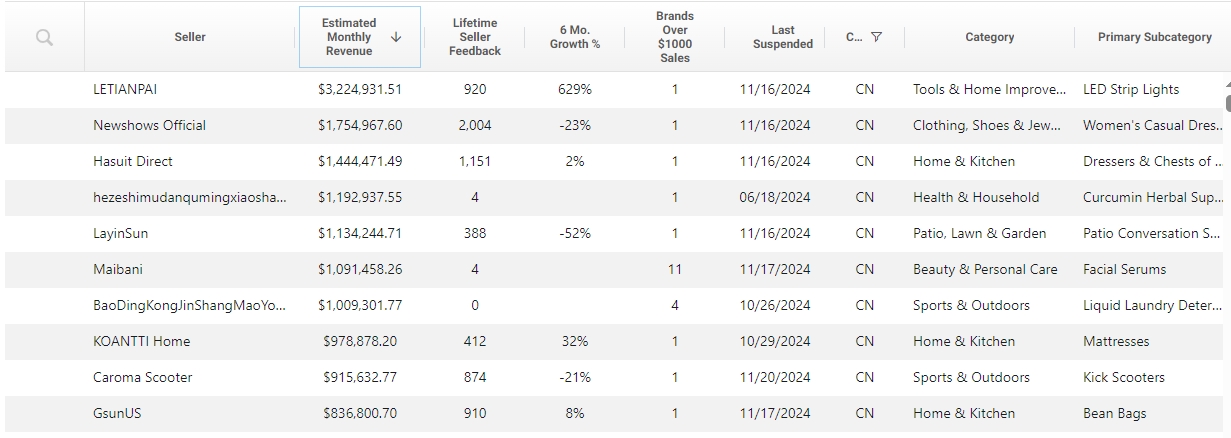Viewport: 1231px width, 438px height.
Task: Sort by the Last Suspended column
Action: [783, 37]
